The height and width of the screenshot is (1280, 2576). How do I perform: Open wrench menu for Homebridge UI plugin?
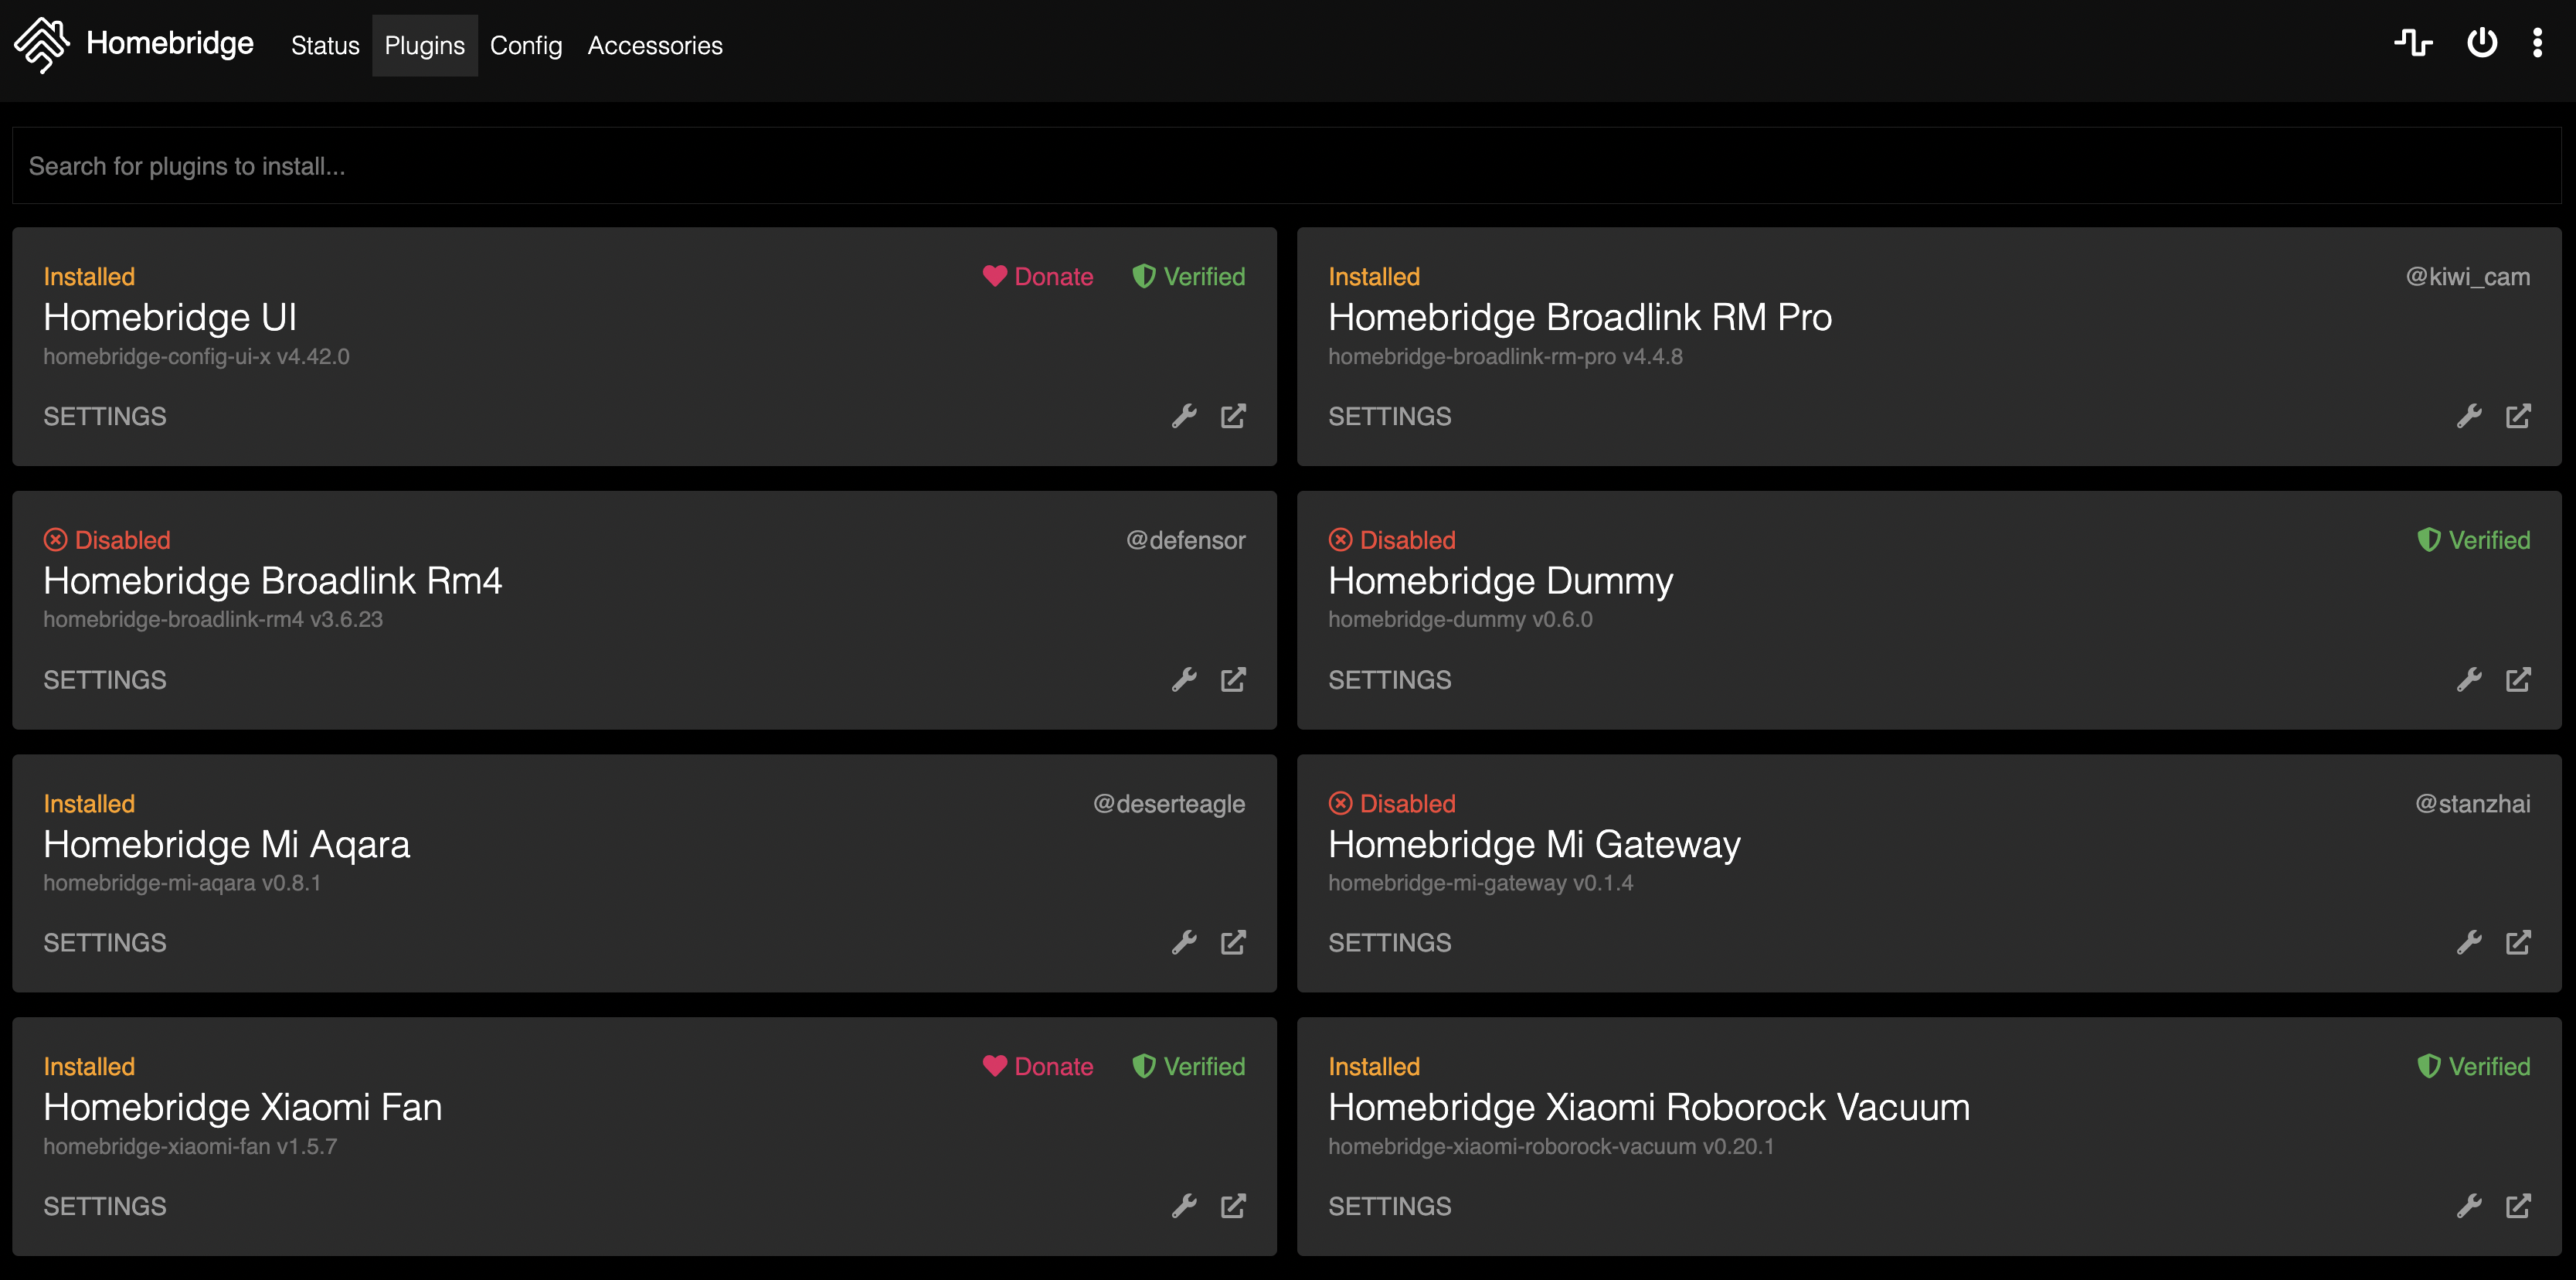click(x=1184, y=416)
